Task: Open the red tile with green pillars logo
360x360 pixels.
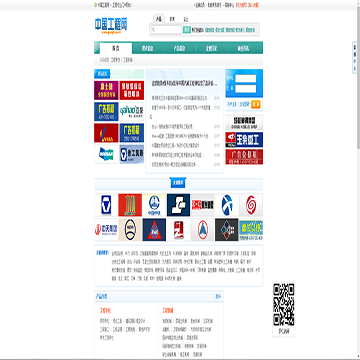Action: click(x=130, y=205)
